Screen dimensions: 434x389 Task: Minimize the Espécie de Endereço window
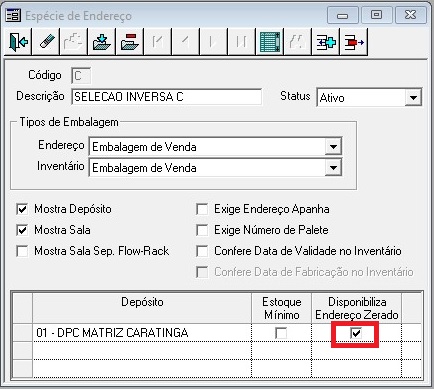343,15
